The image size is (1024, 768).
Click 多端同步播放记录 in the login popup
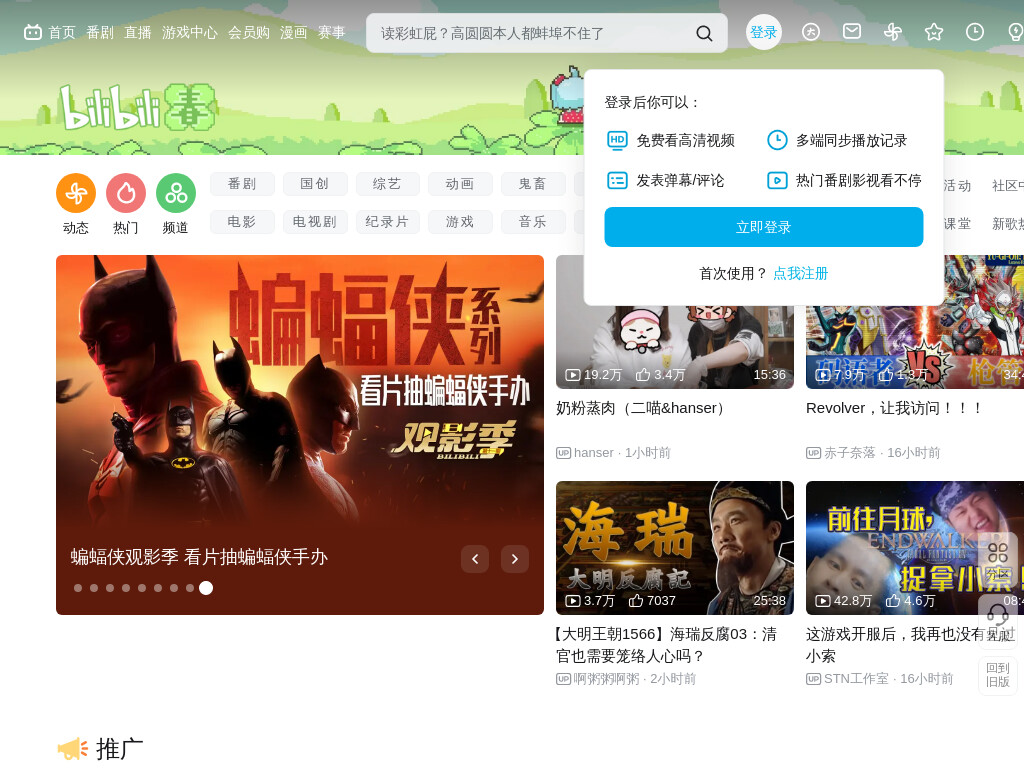click(x=837, y=140)
